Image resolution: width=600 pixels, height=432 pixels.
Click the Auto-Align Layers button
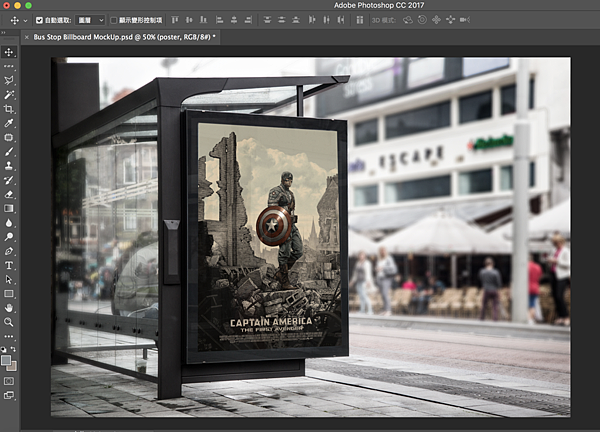point(360,20)
